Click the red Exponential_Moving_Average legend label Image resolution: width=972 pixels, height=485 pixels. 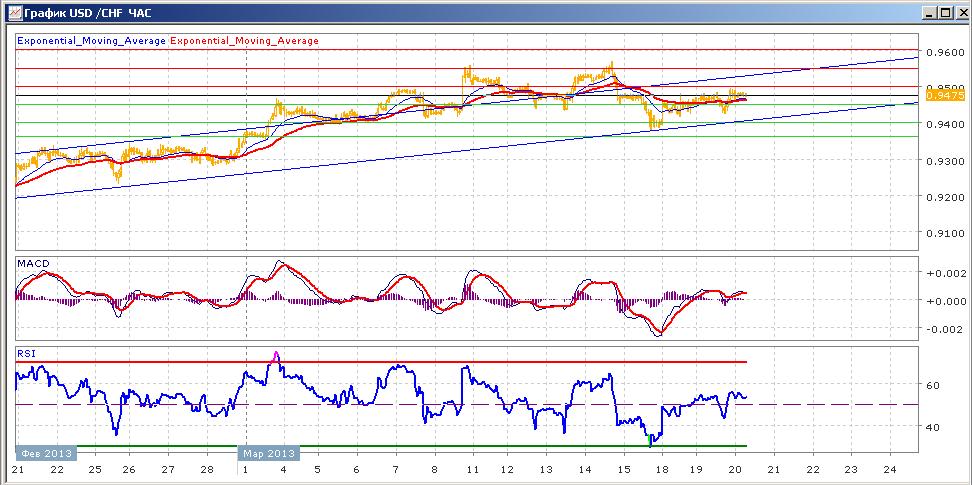[x=244, y=41]
